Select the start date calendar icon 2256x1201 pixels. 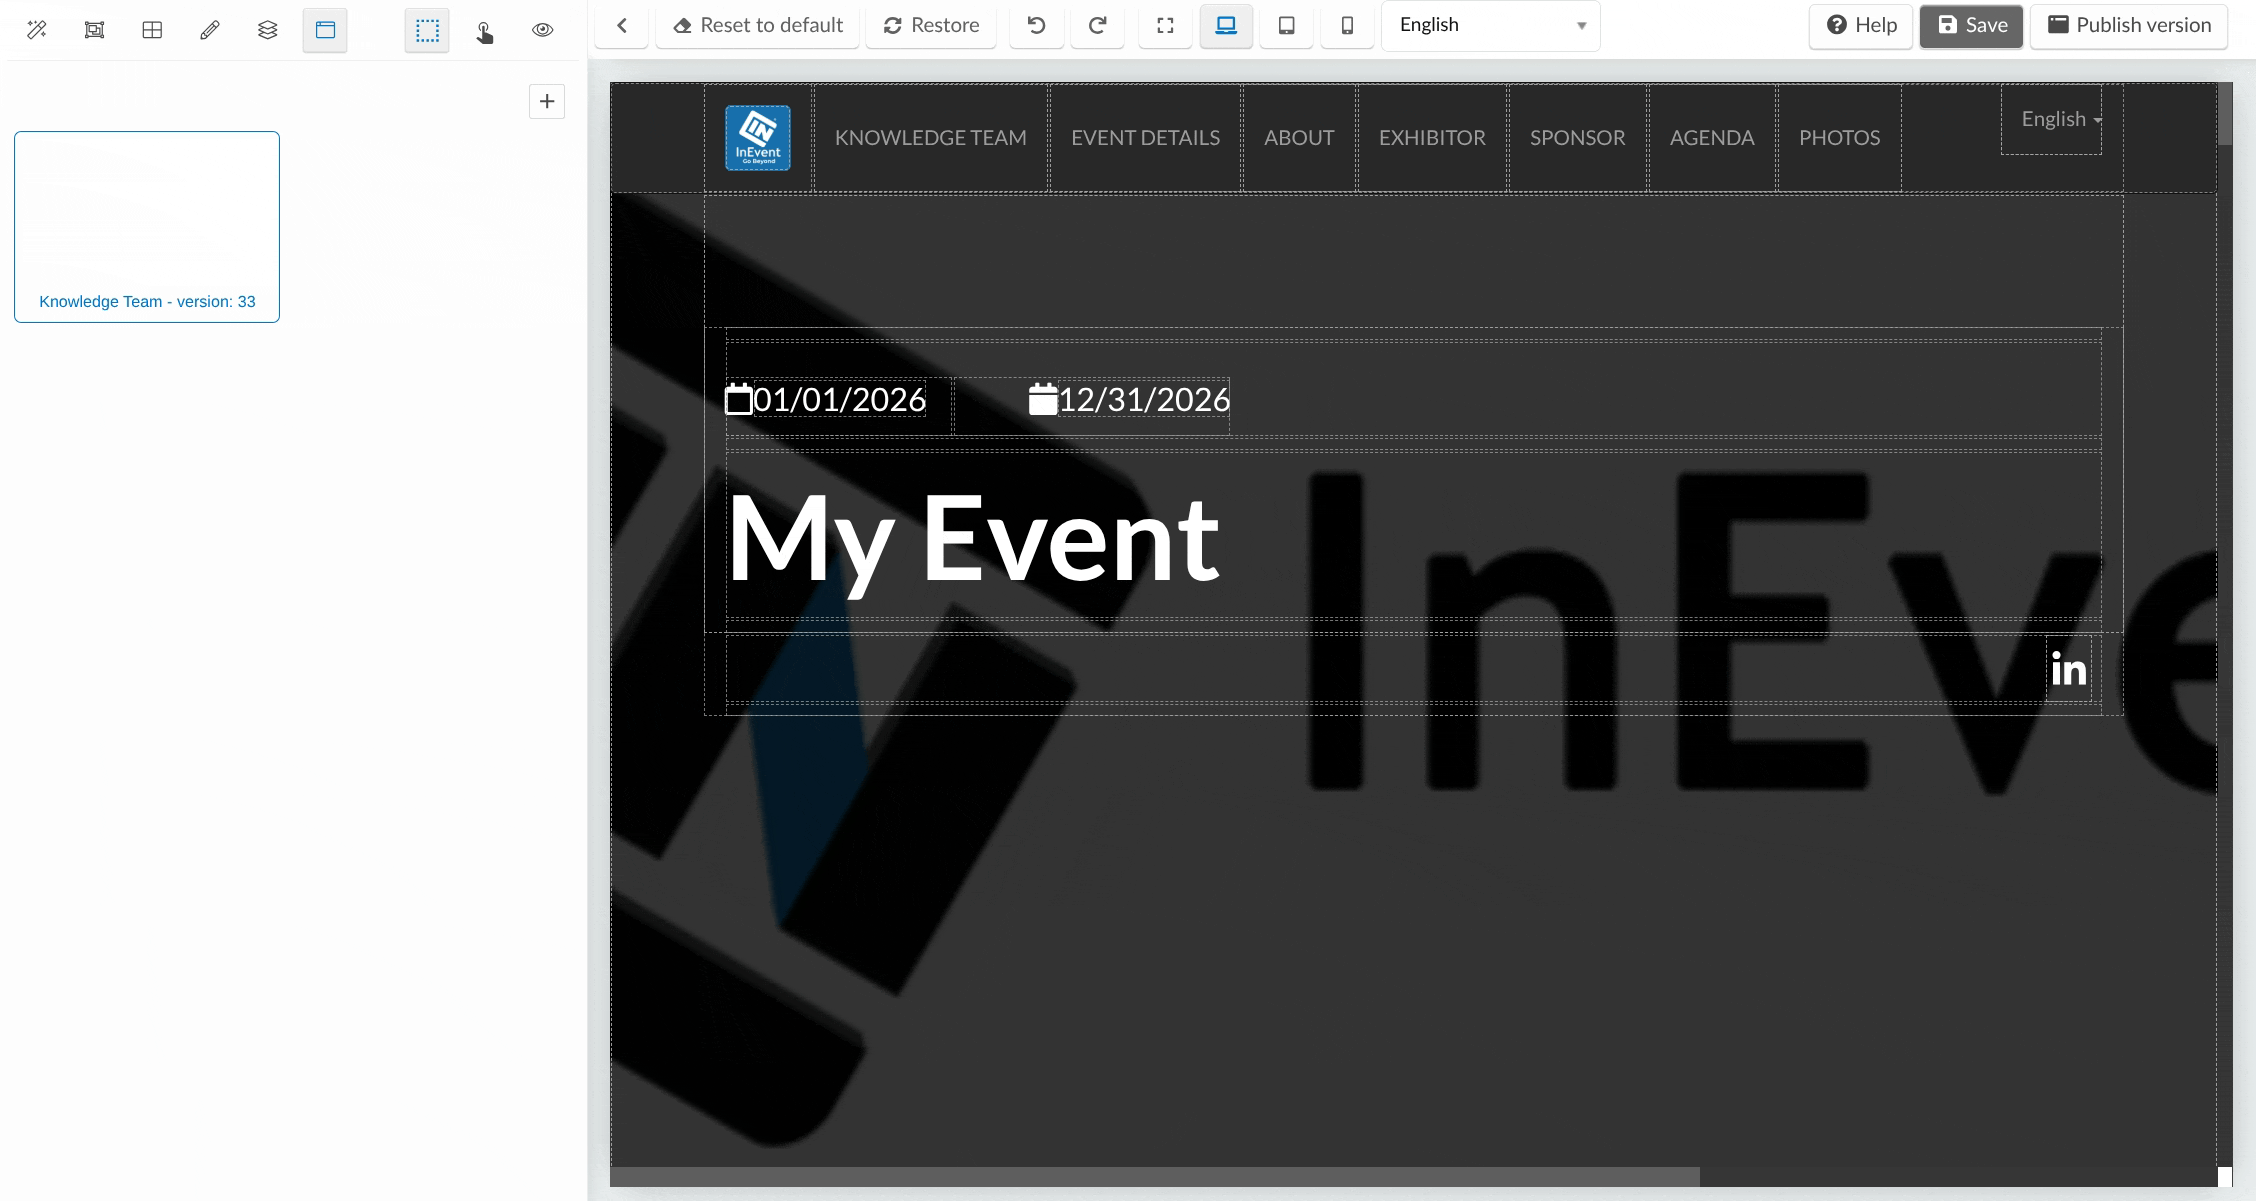coord(738,399)
